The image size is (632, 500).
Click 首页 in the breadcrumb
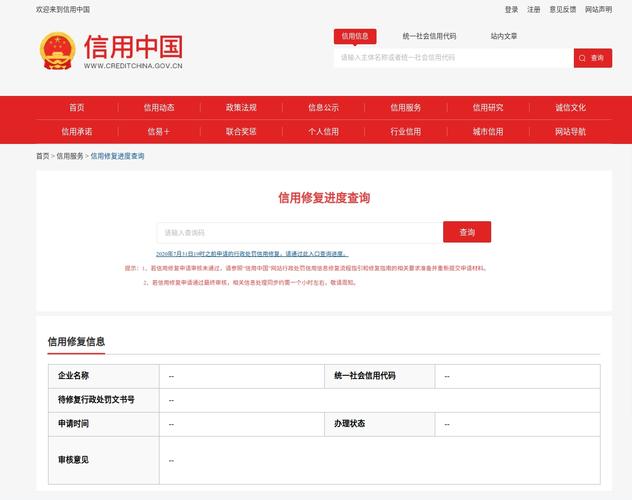[43, 156]
